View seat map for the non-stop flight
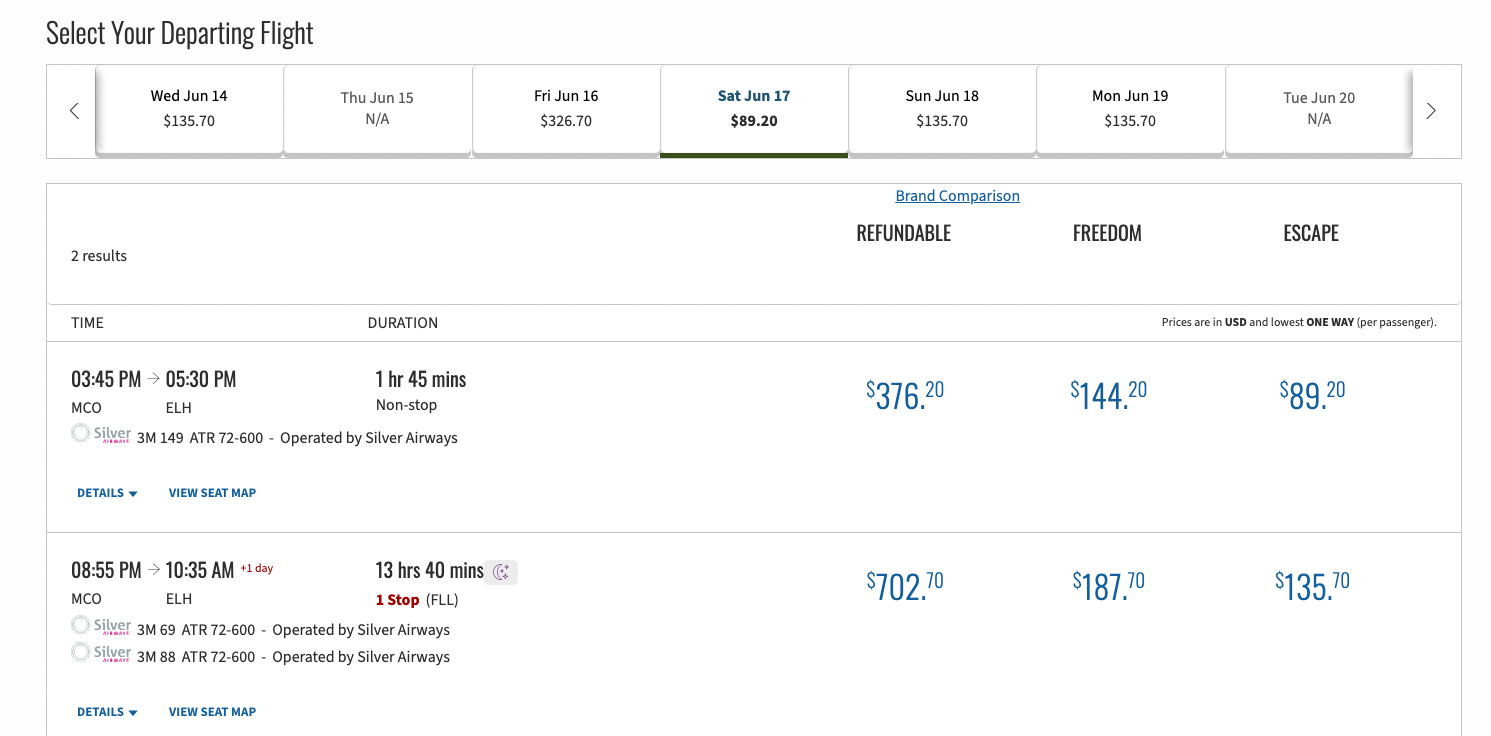 [212, 493]
